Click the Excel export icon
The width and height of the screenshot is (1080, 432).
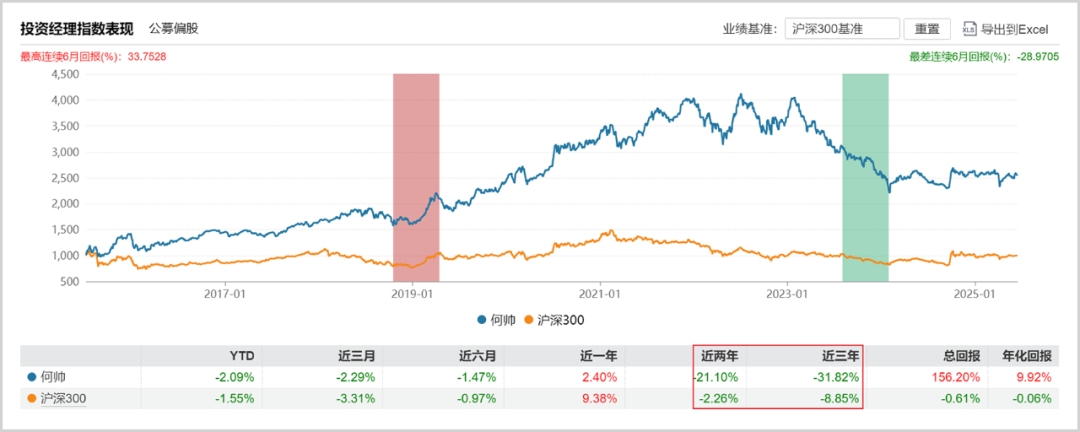968,29
